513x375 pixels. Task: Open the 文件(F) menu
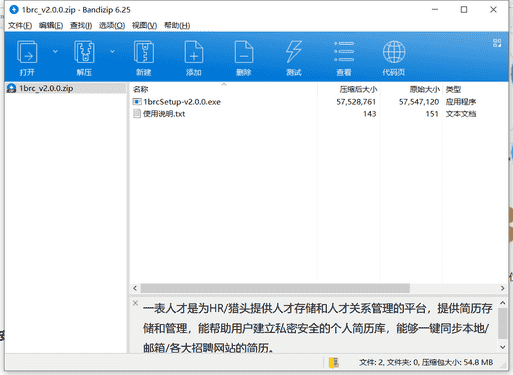tap(20, 25)
